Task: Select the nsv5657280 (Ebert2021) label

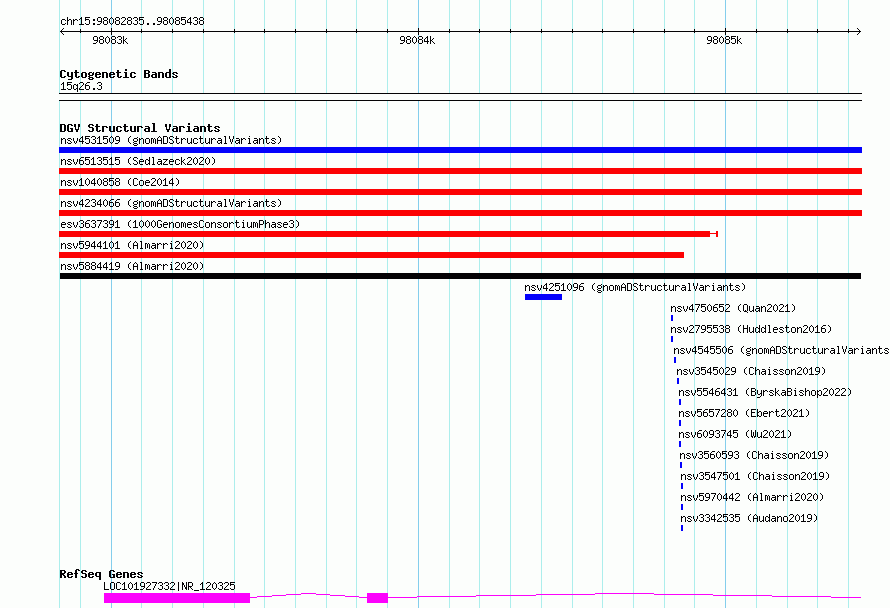Action: [x=744, y=413]
